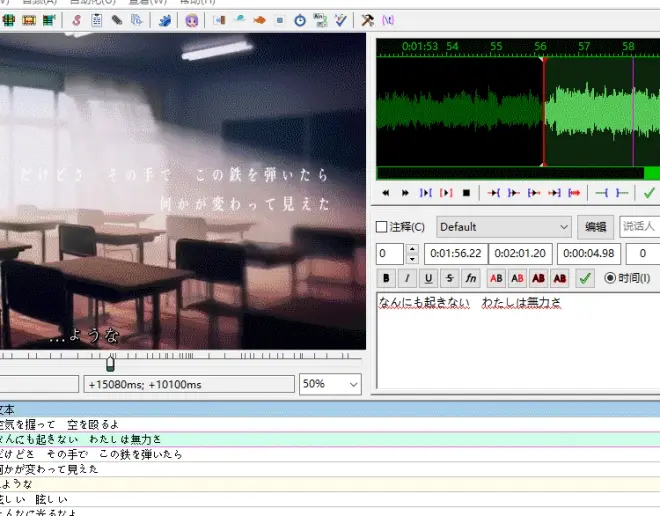Select the subtitle row だけどさ その手で この鉄を弾いたら

[330, 454]
